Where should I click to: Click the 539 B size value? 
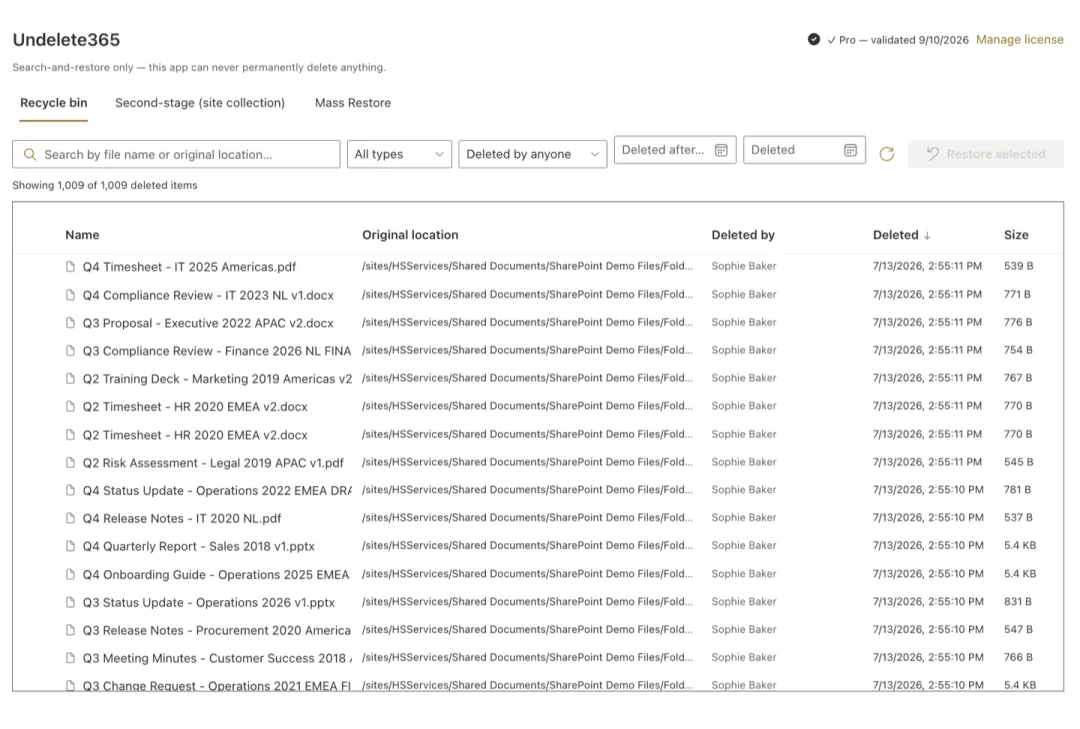click(x=1018, y=266)
